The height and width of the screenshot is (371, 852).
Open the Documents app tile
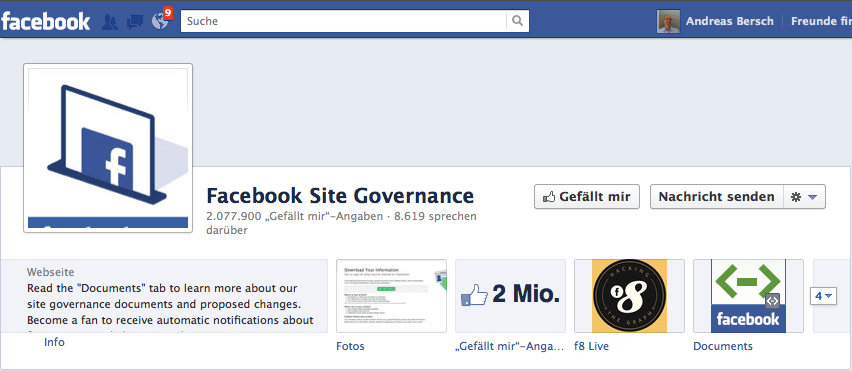pyautogui.click(x=748, y=295)
